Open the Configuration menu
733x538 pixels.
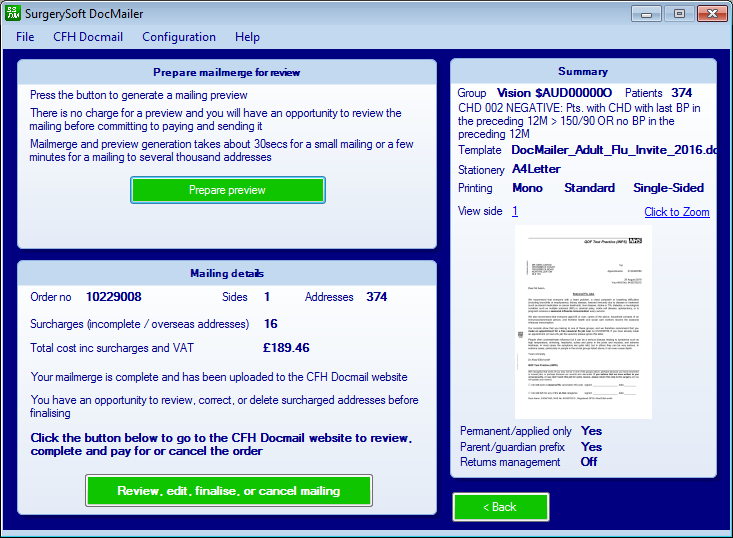(179, 37)
